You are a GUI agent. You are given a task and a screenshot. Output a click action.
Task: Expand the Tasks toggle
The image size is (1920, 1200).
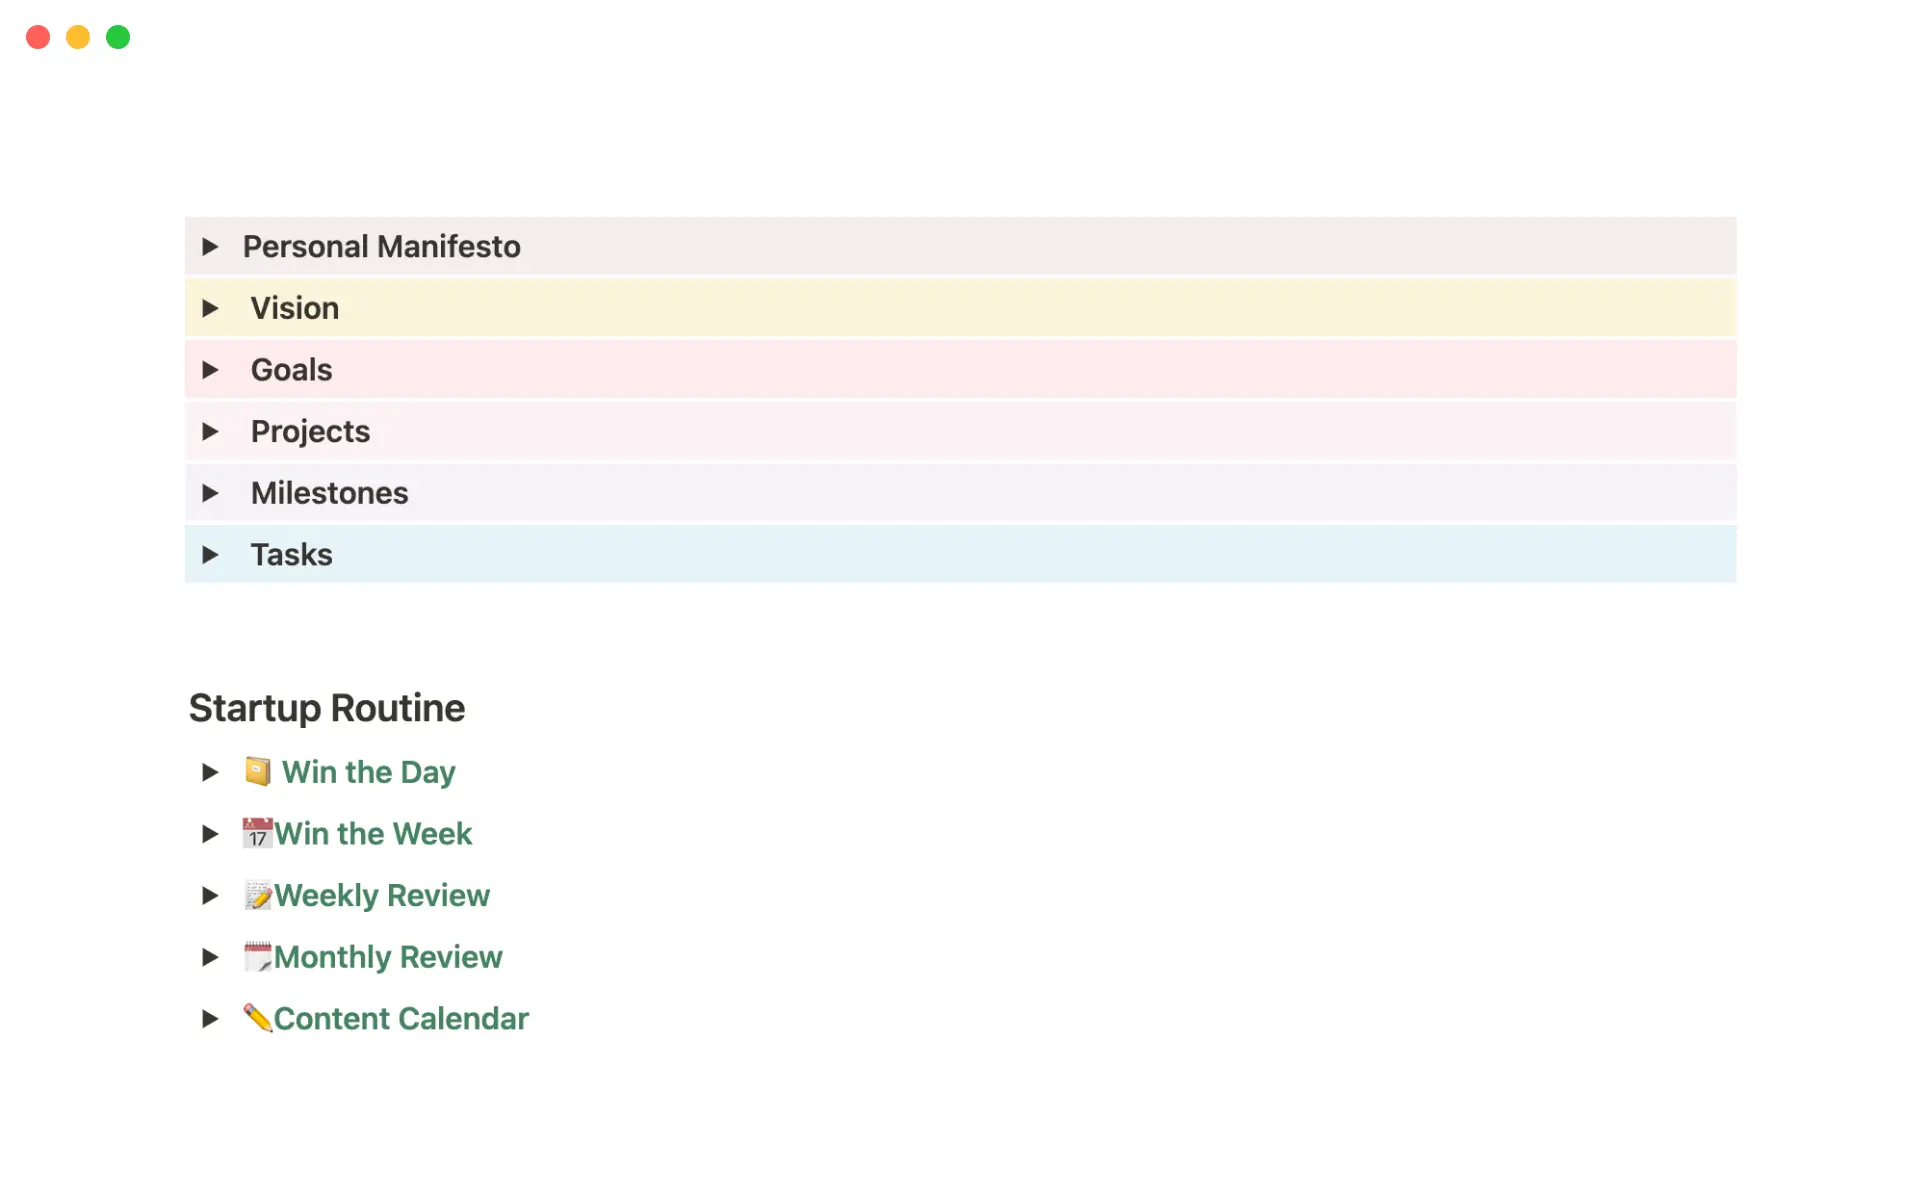[x=211, y=554]
